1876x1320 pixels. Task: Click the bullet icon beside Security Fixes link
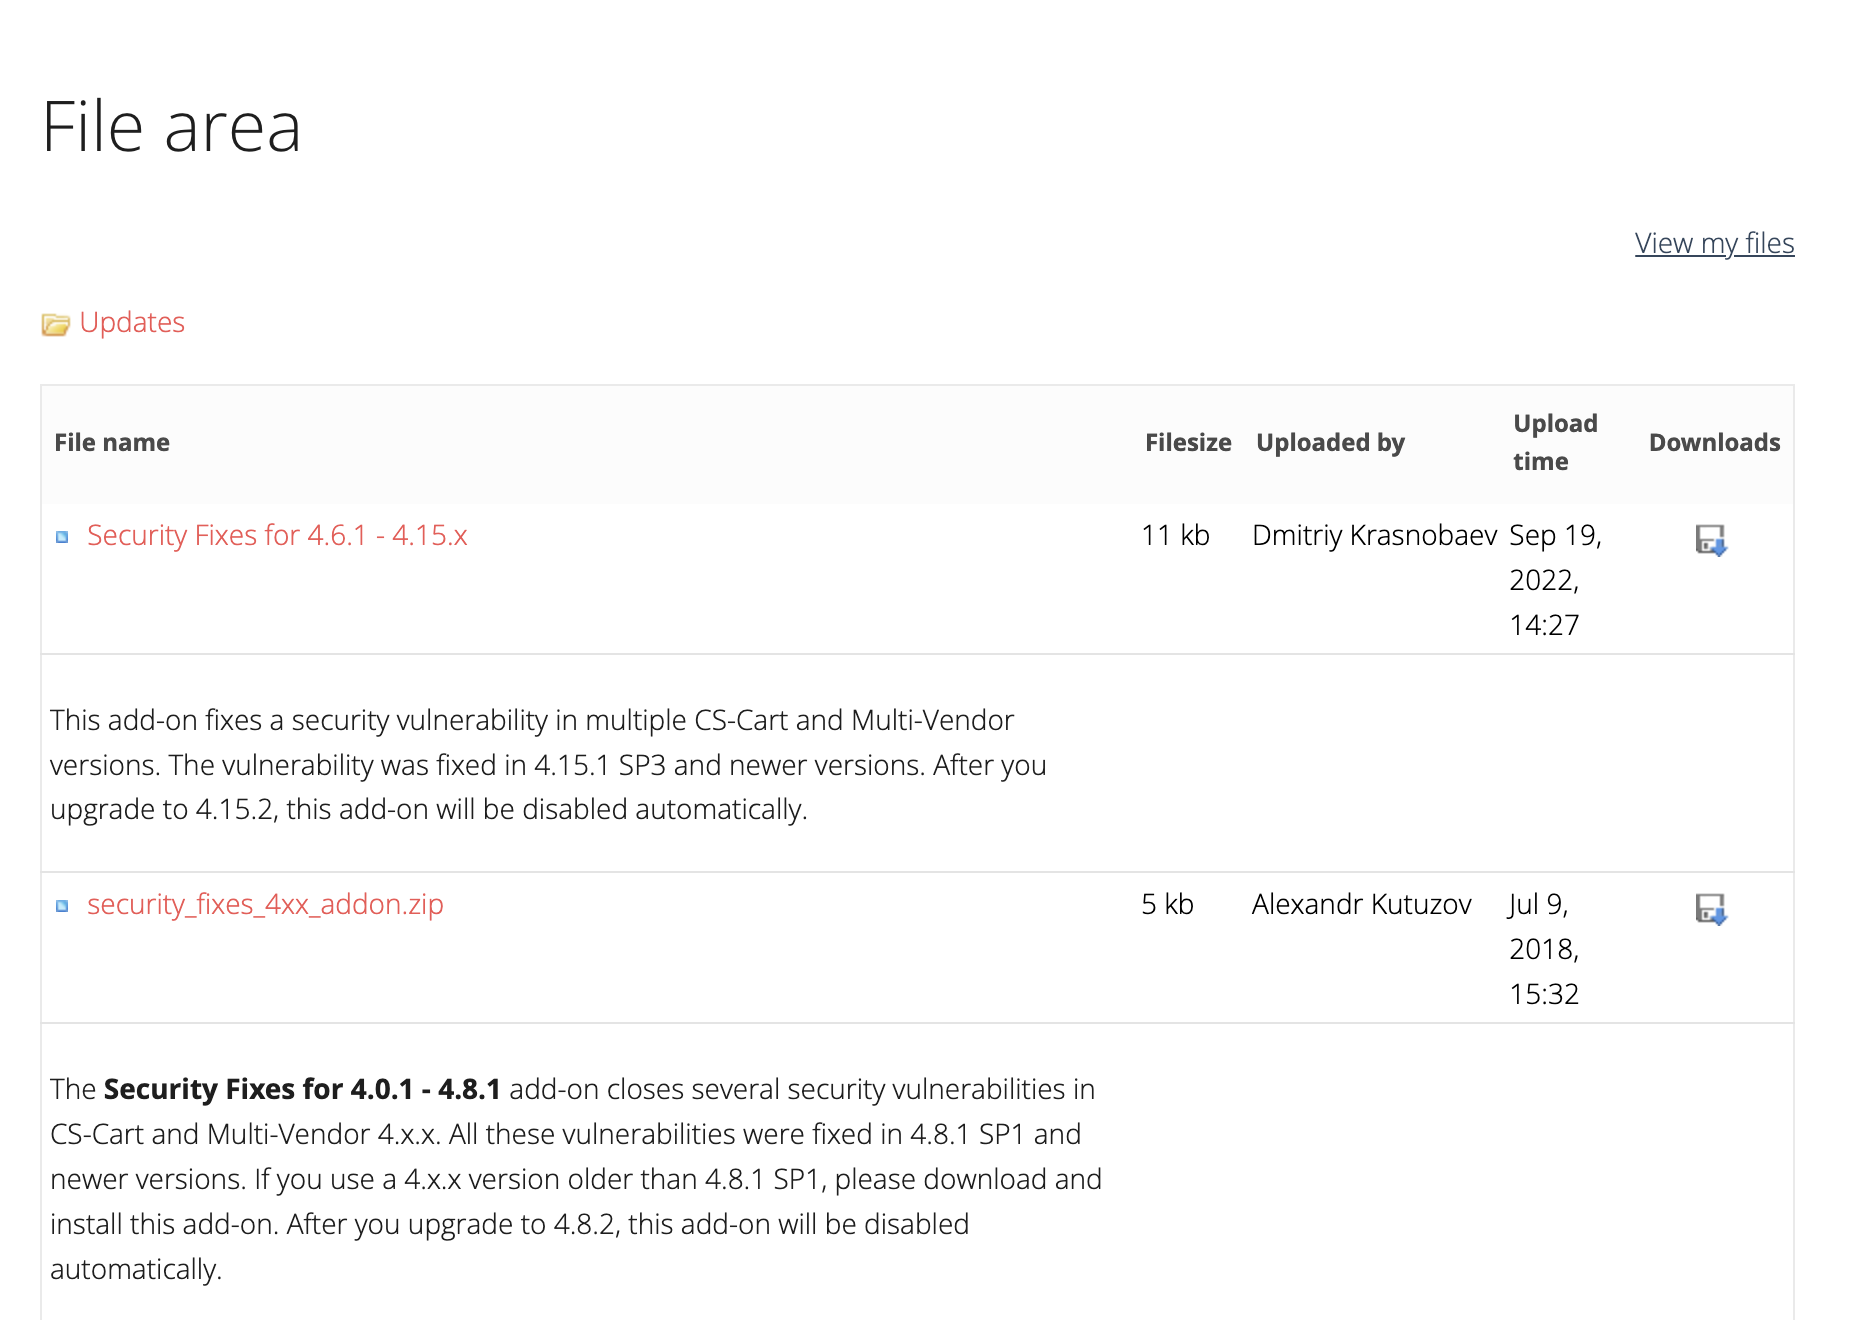(x=62, y=537)
